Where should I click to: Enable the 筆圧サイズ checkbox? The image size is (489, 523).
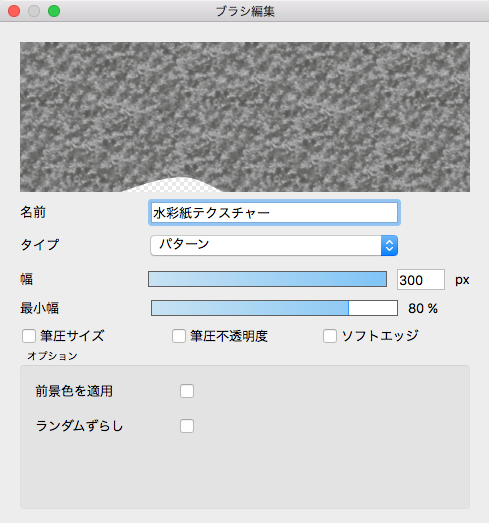point(29,336)
